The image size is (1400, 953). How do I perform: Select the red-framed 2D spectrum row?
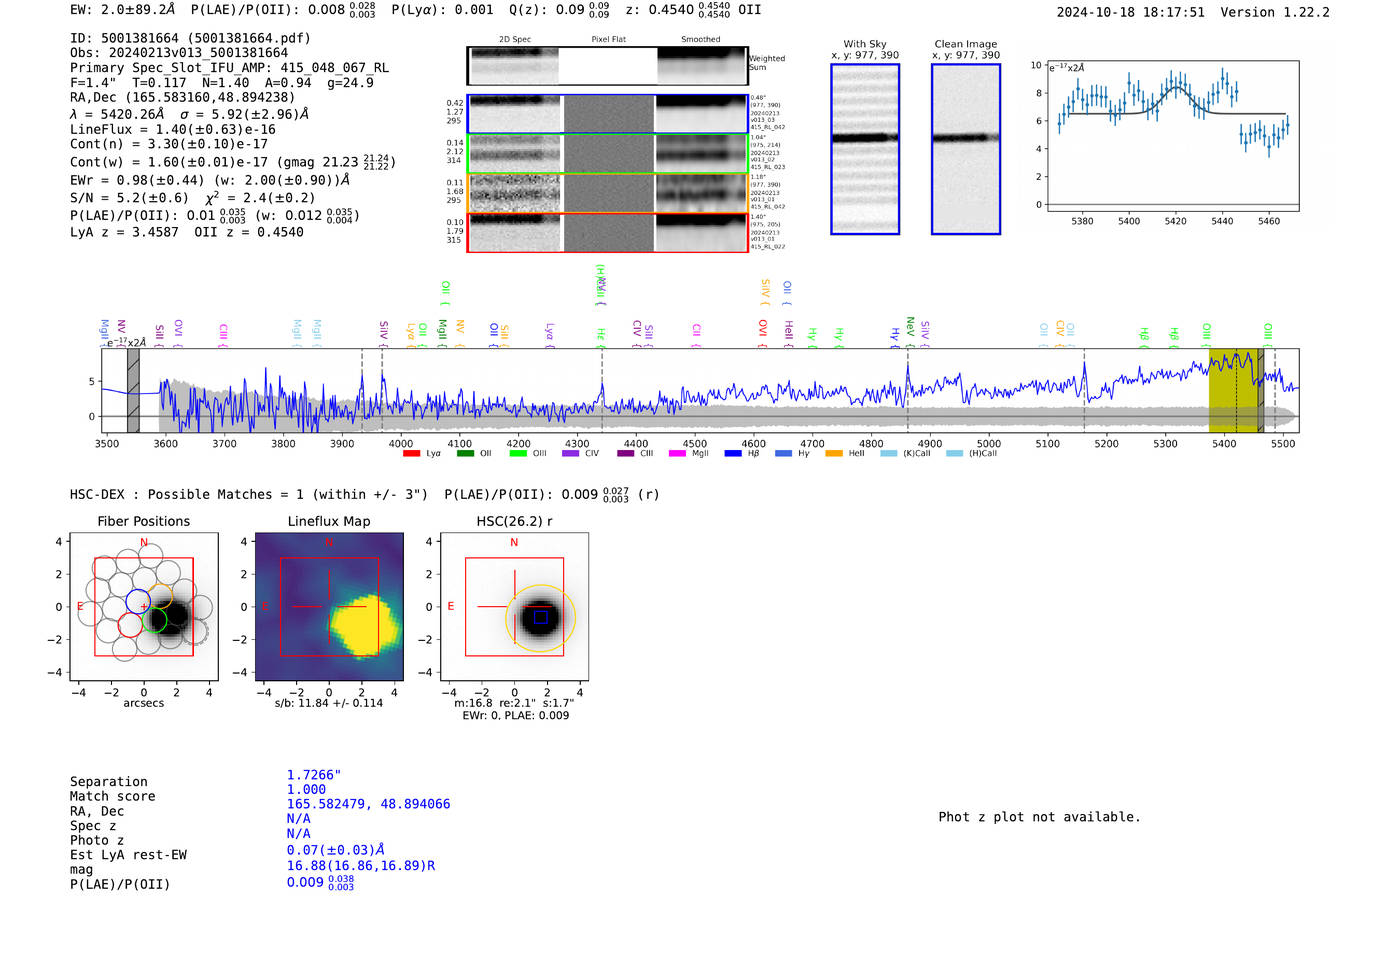(x=607, y=233)
